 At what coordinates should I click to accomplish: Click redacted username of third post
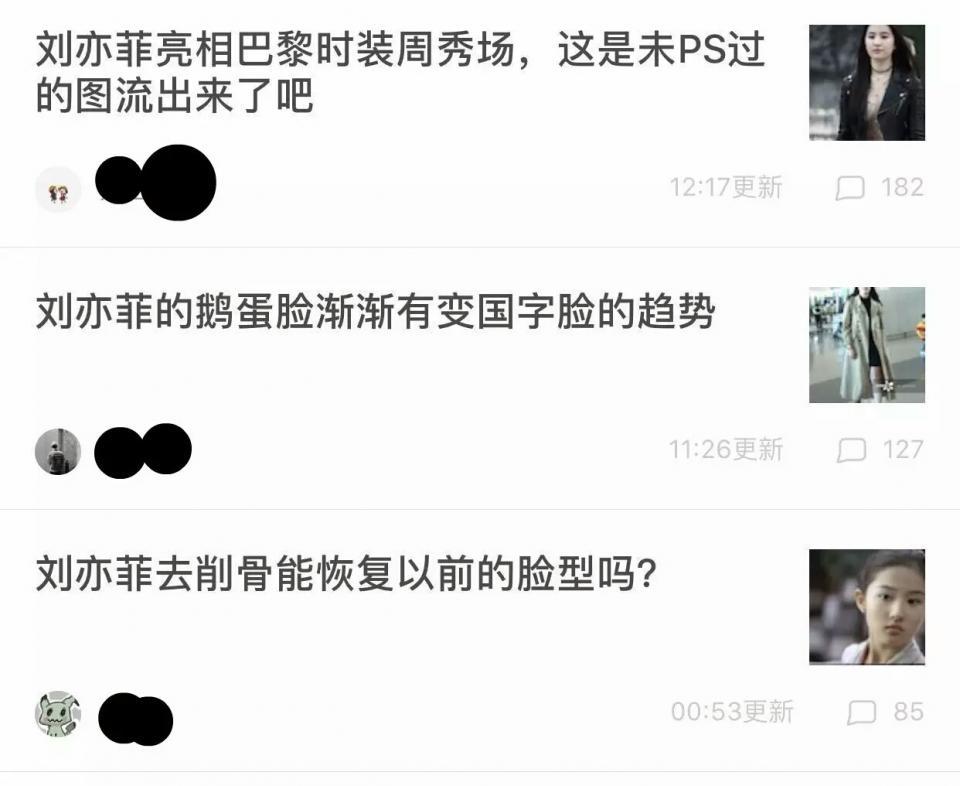tap(136, 719)
